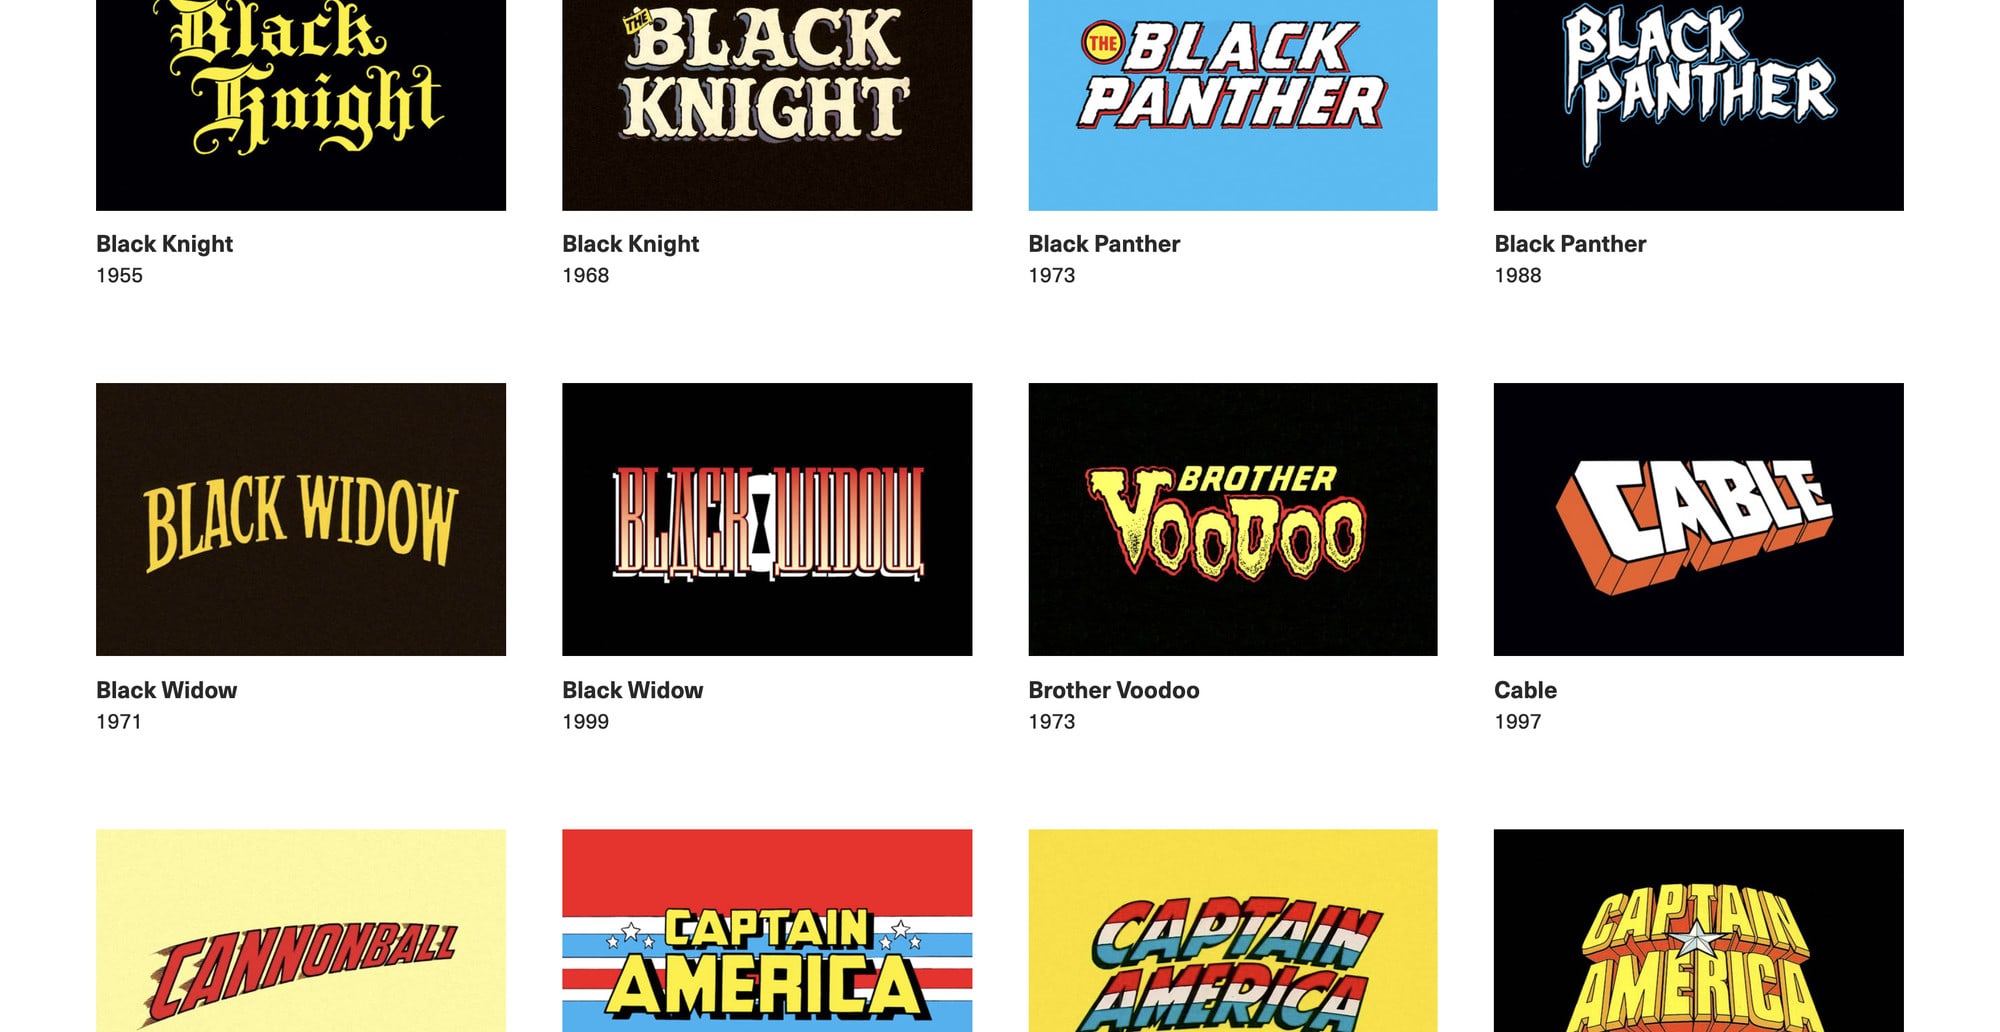Click the Cable title text

[x=1525, y=690]
